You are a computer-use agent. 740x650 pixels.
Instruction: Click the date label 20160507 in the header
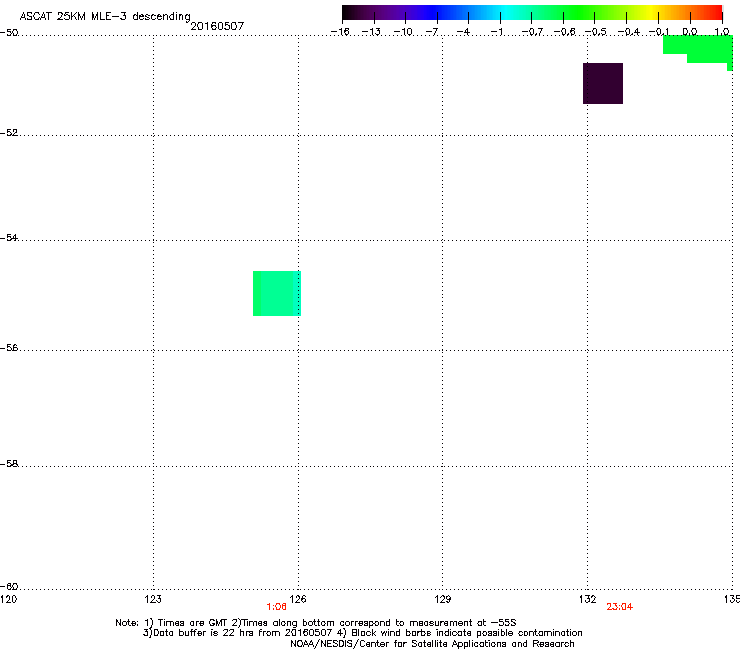[x=217, y=26]
